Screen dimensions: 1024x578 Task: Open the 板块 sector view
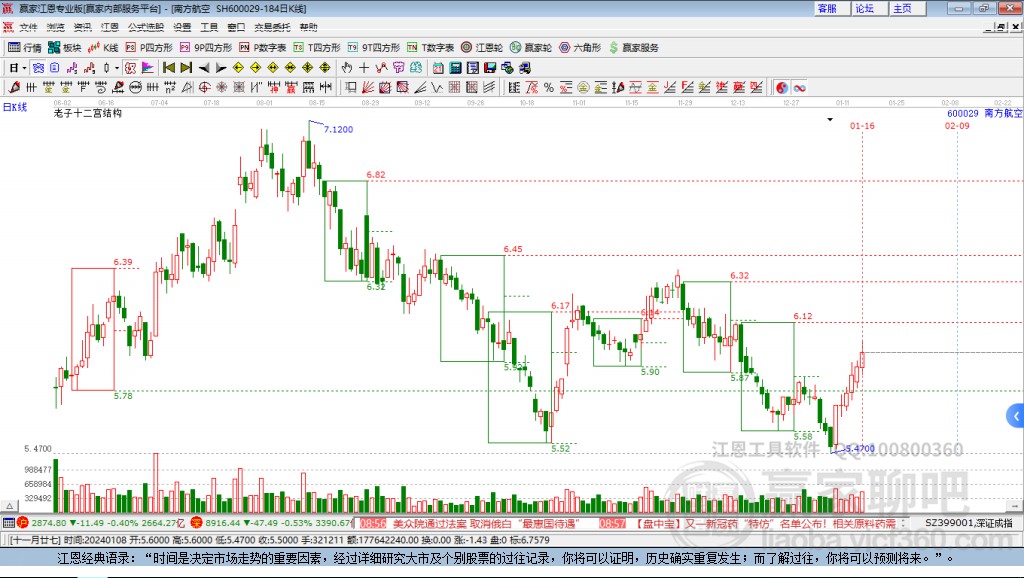coord(64,48)
